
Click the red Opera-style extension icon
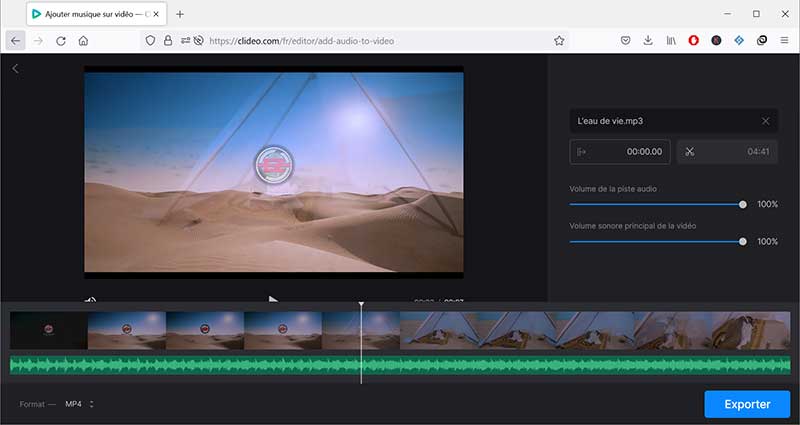click(x=693, y=40)
